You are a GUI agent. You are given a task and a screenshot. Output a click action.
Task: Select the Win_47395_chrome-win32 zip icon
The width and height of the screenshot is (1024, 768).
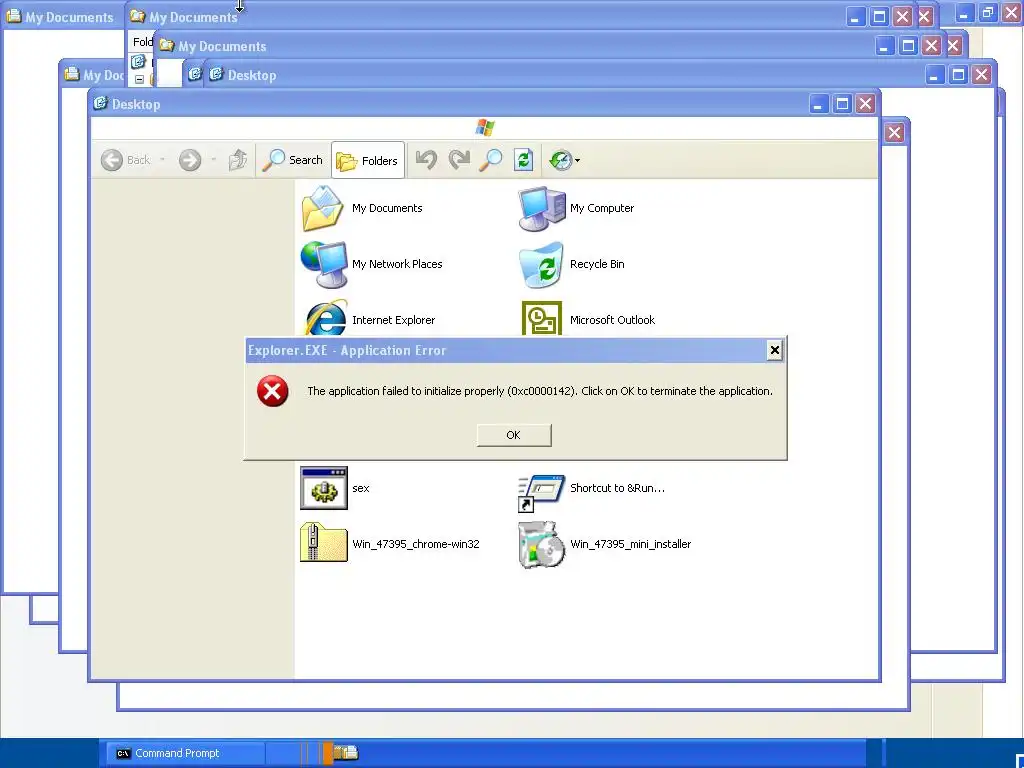[x=324, y=543]
